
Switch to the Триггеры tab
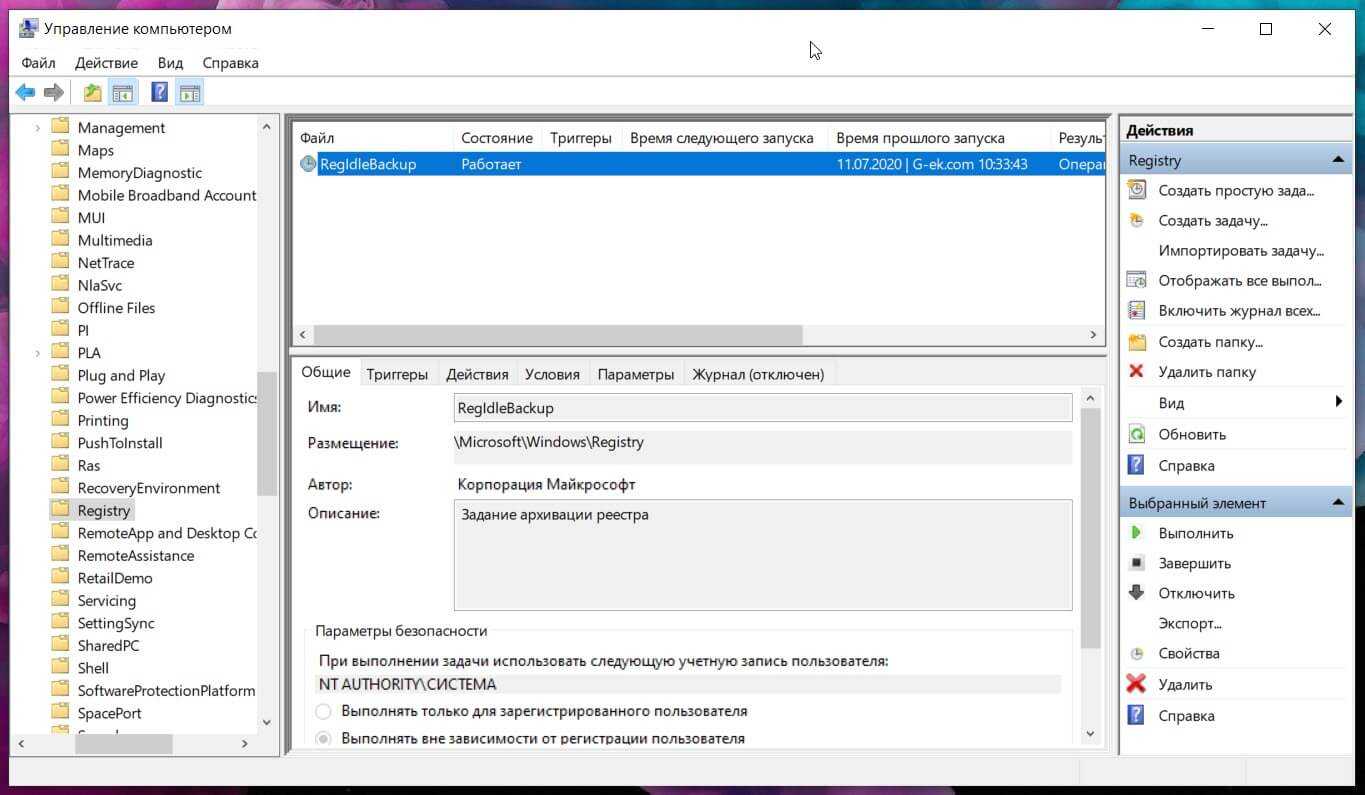[397, 374]
